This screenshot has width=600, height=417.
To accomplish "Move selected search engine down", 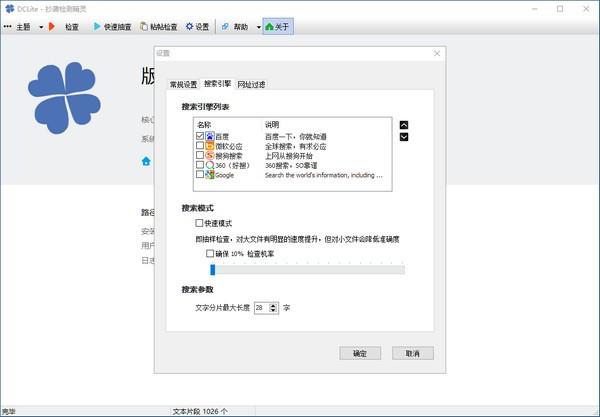I will click(404, 137).
